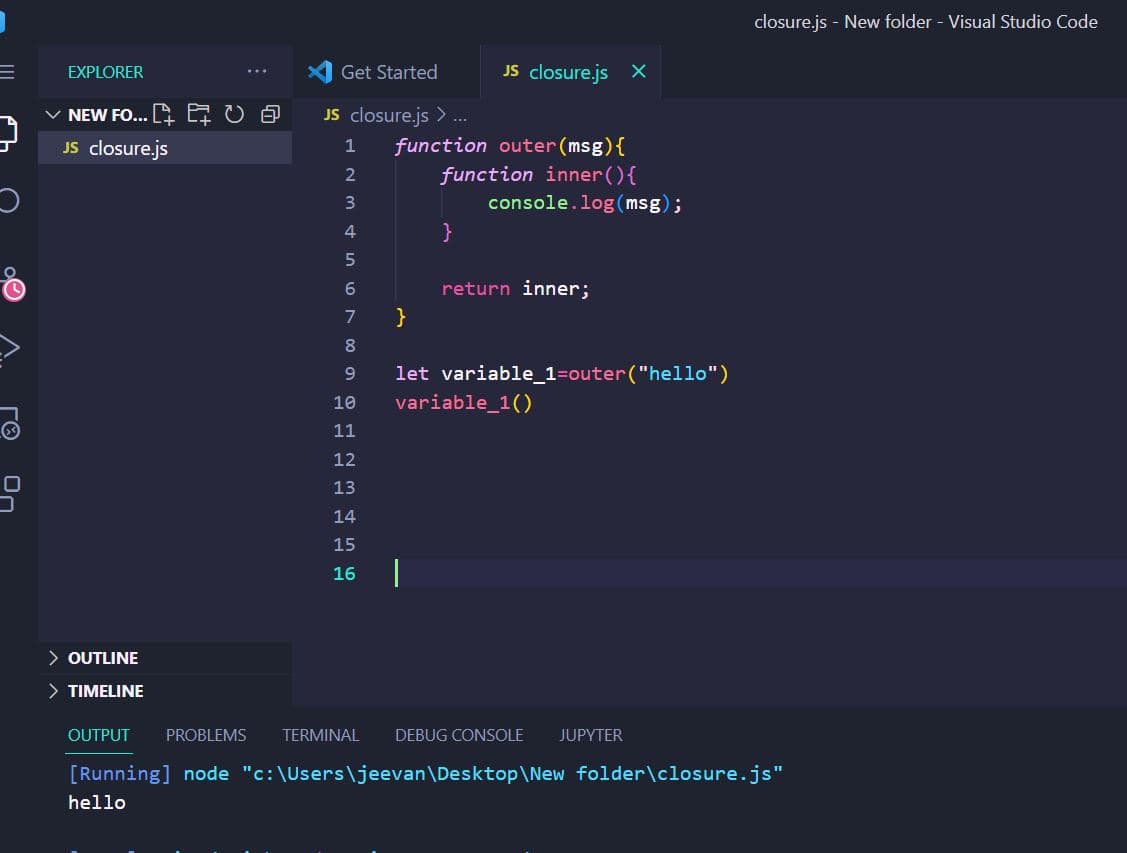This screenshot has height=853, width=1127.
Task: Open the JUPYTER panel tab
Action: pyautogui.click(x=591, y=735)
